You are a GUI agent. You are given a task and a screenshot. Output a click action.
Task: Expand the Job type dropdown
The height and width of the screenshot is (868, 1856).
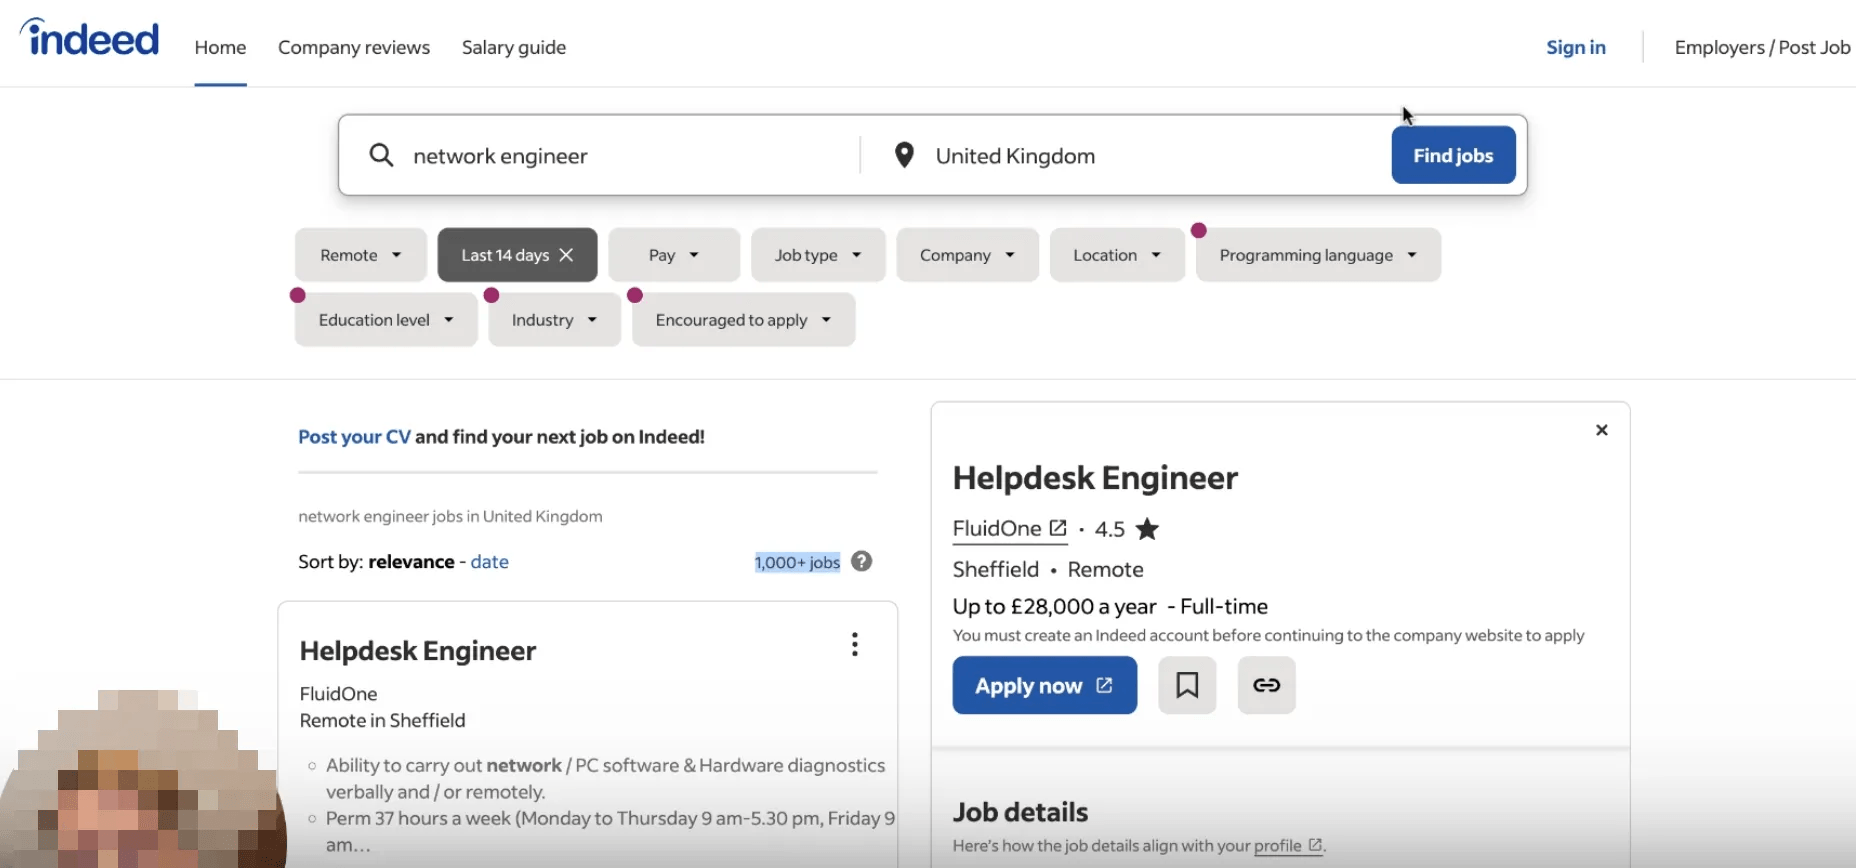pos(817,255)
